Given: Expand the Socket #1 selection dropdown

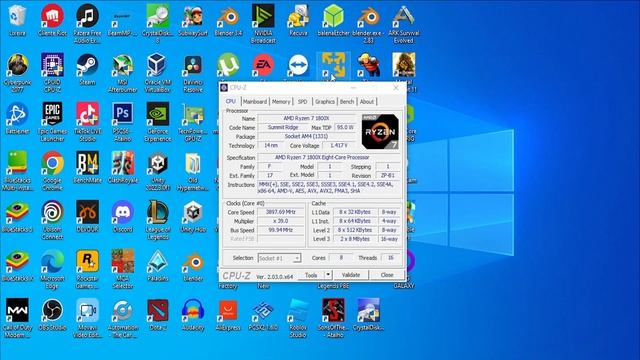Looking at the screenshot, I should pyautogui.click(x=297, y=258).
